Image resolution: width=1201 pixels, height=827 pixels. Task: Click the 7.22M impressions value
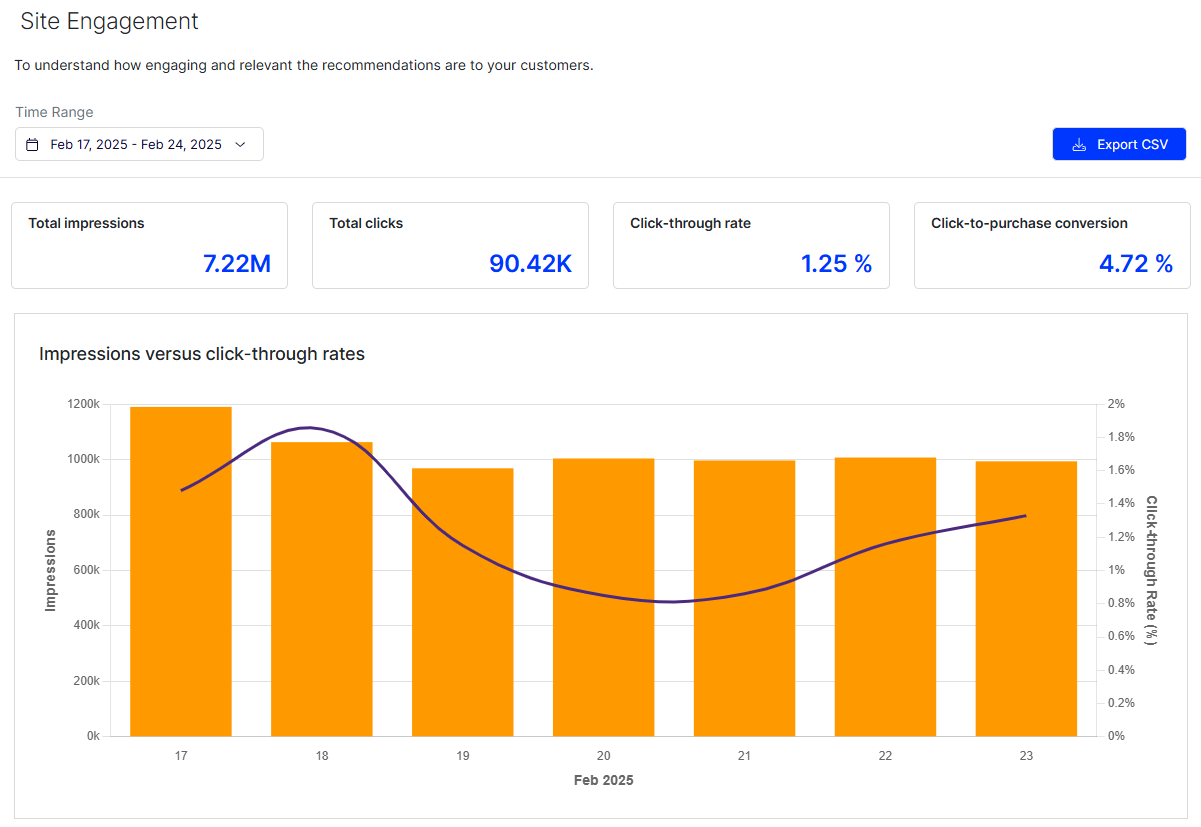(237, 264)
